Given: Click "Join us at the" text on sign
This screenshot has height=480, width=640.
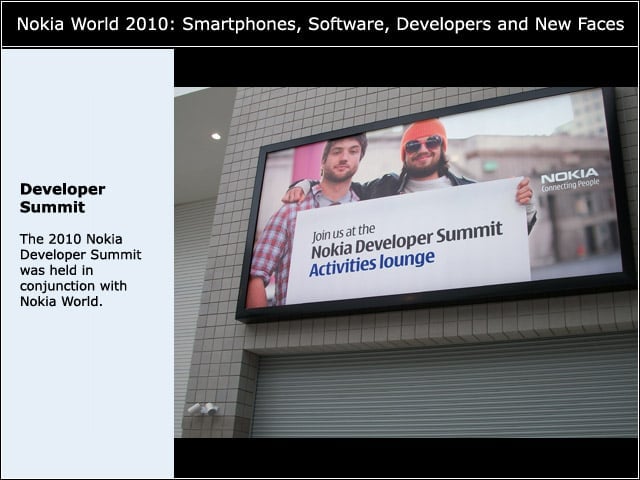Looking at the screenshot, I should tap(343, 233).
